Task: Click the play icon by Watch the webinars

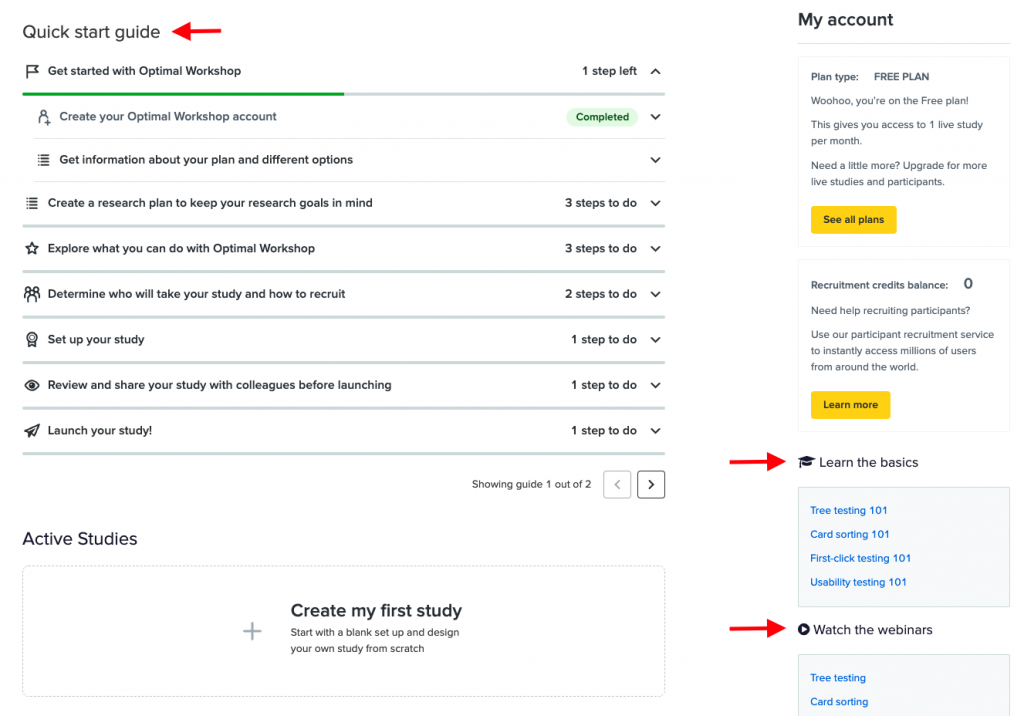Action: point(804,630)
